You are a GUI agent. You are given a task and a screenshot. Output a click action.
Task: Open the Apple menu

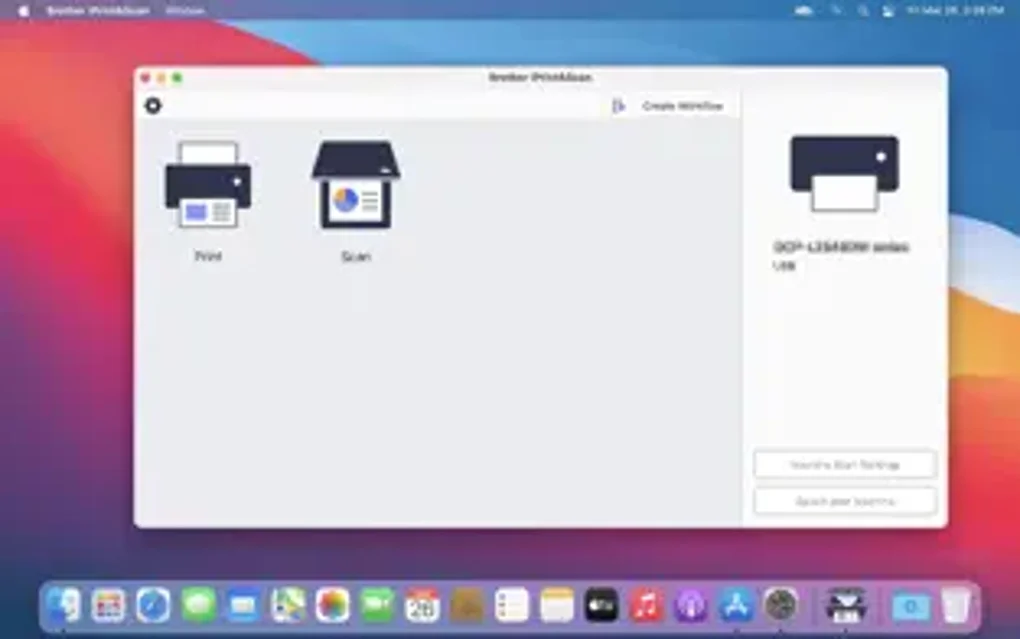(x=23, y=10)
